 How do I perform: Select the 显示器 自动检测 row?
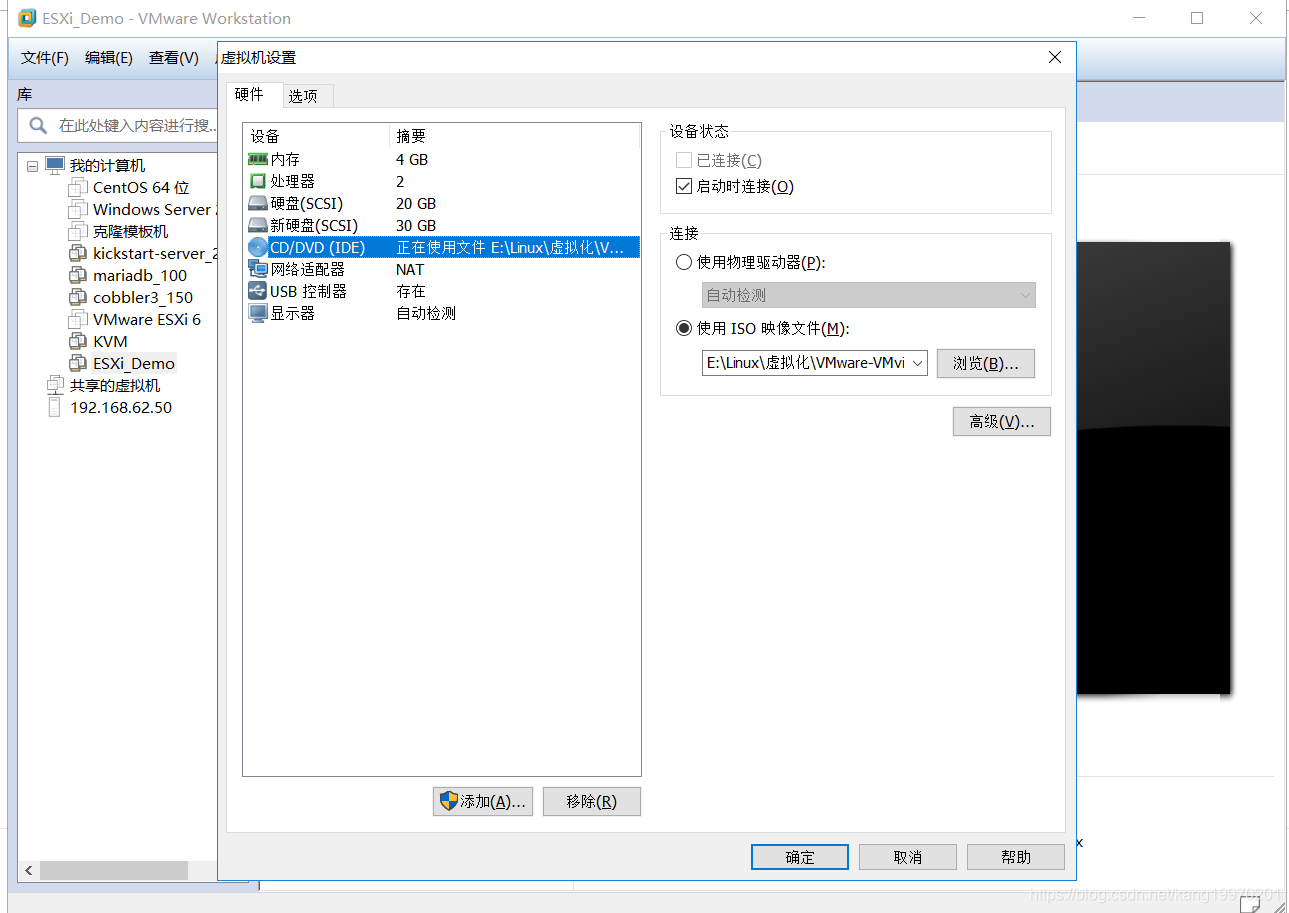pos(442,313)
